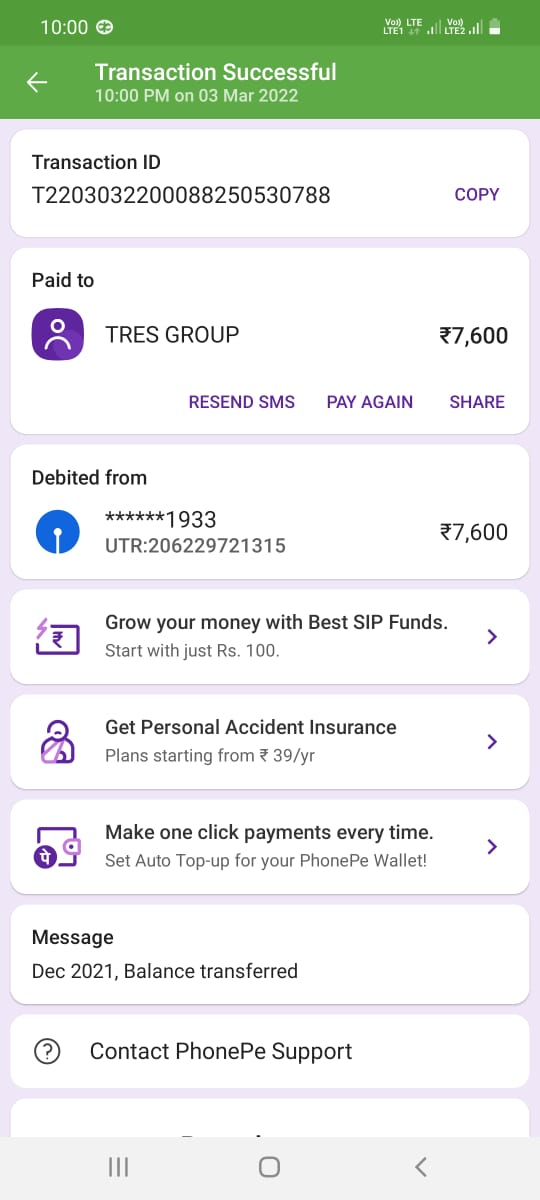Open one click payments chevron arrow
Viewport: 540px width, 1200px height.
tap(492, 847)
